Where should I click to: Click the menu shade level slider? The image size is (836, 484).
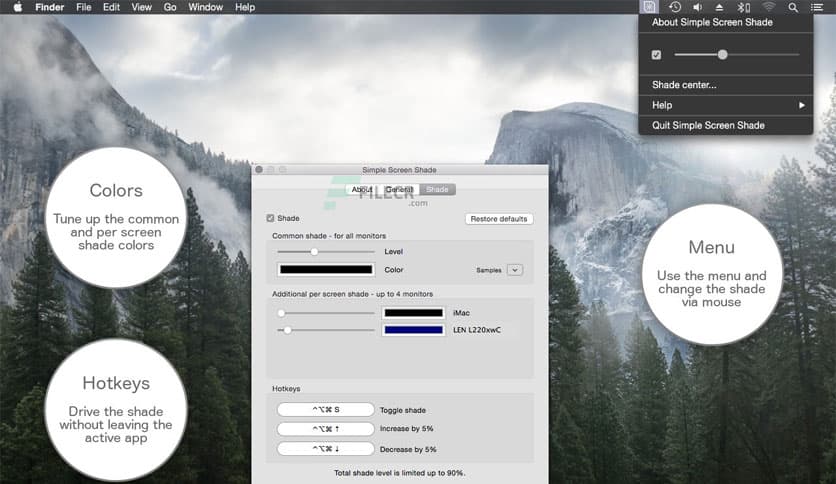tap(736, 54)
